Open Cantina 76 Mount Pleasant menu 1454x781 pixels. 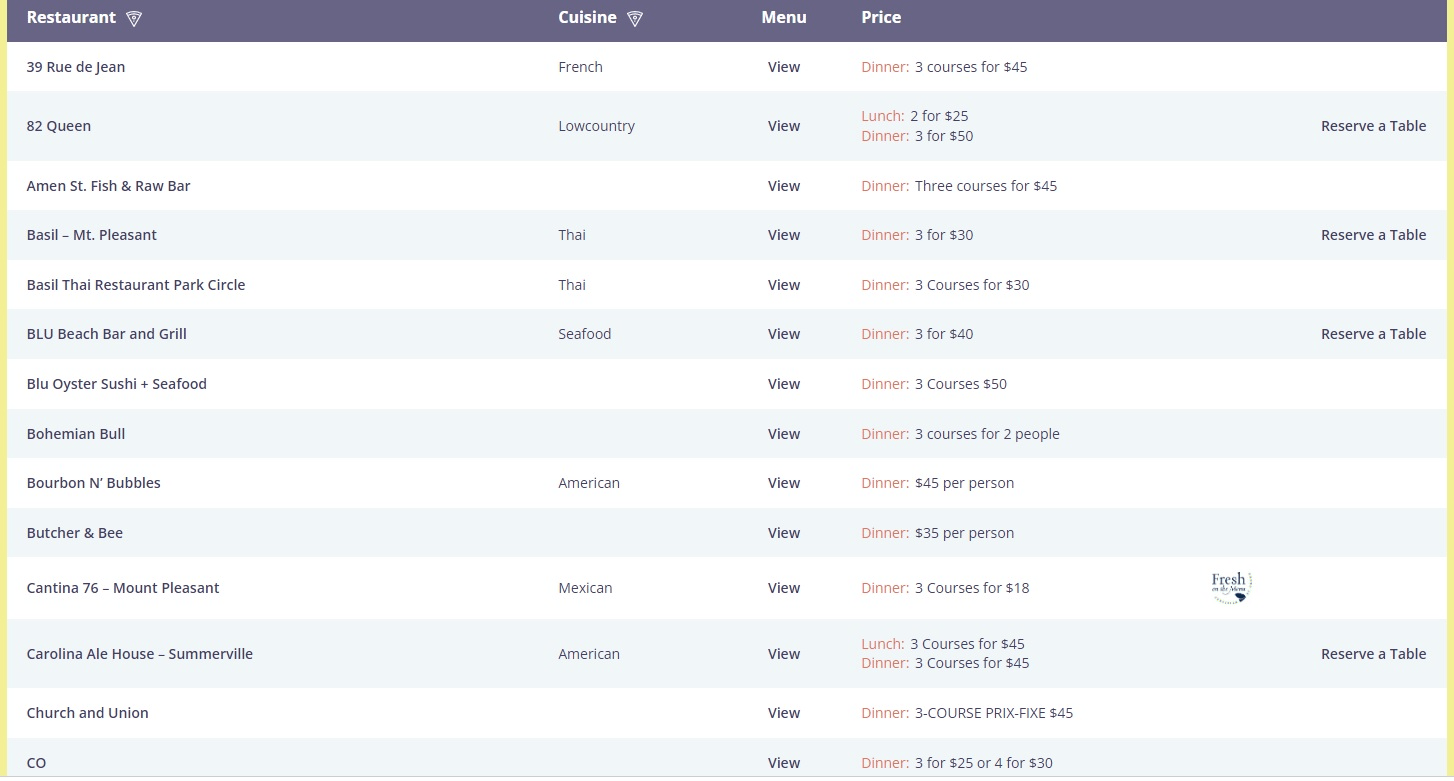783,588
